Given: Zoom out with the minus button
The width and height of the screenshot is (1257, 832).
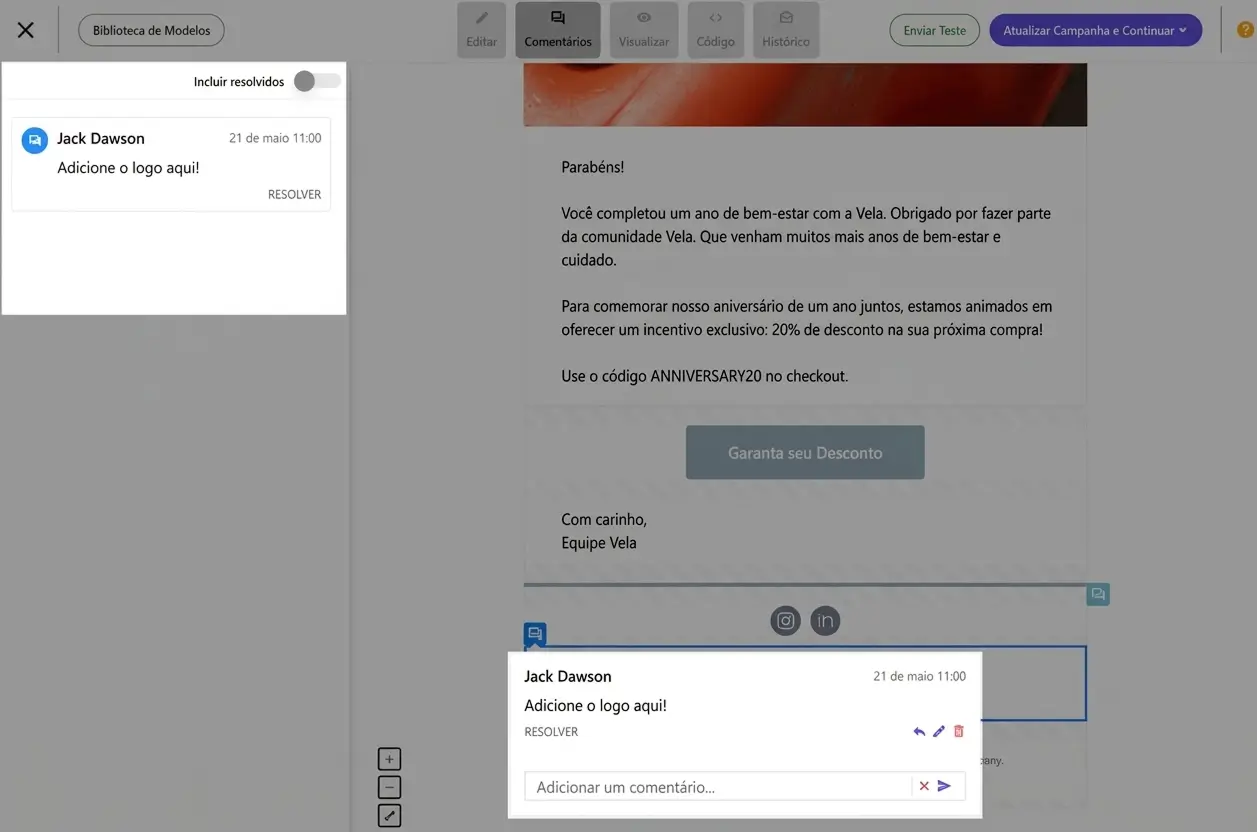Looking at the screenshot, I should point(390,787).
